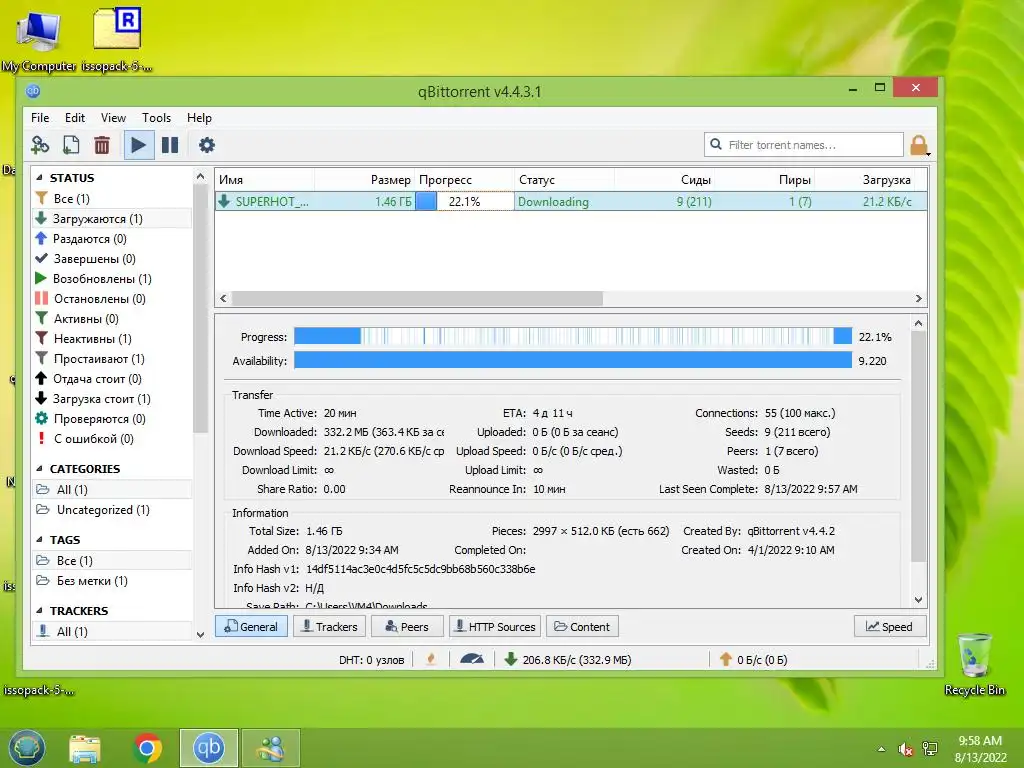1024x768 pixels.
Task: Switch to the Peers tab
Action: 407,626
